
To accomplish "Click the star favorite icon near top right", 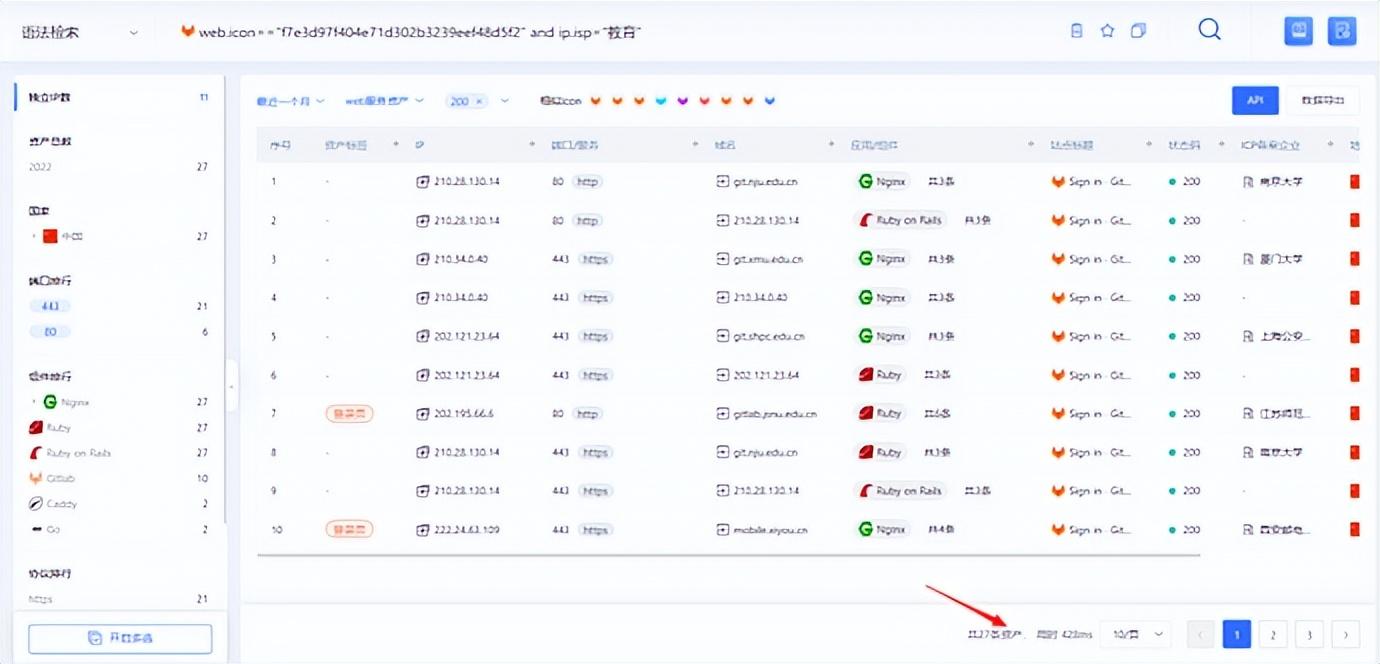I will (x=1107, y=30).
